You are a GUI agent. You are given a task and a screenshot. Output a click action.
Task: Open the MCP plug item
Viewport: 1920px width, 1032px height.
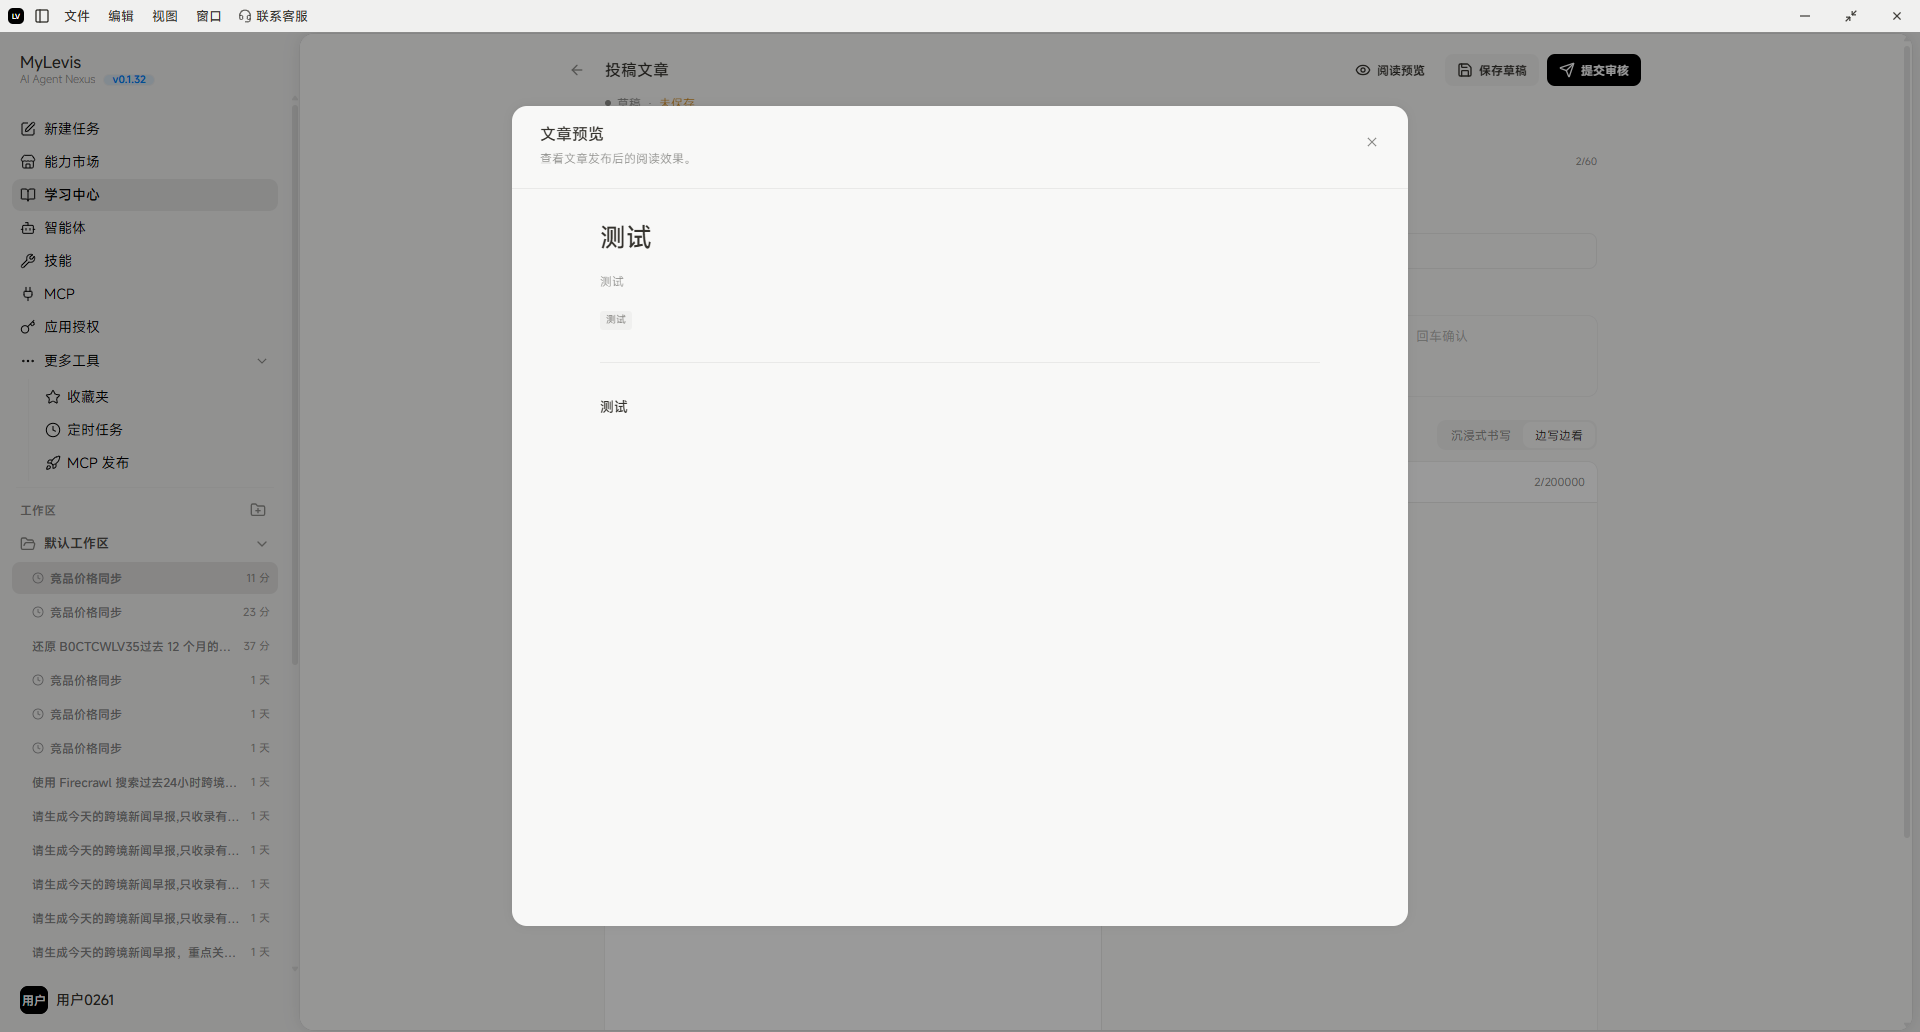pyautogui.click(x=145, y=294)
